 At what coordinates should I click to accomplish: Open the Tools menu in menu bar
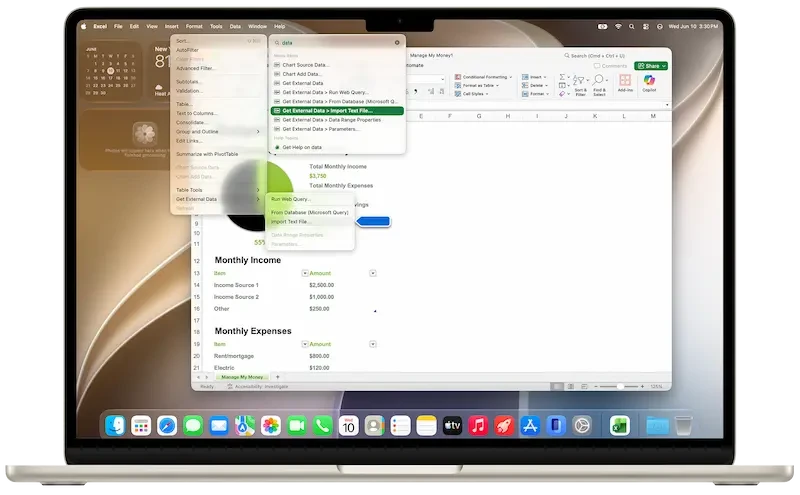coord(216,27)
